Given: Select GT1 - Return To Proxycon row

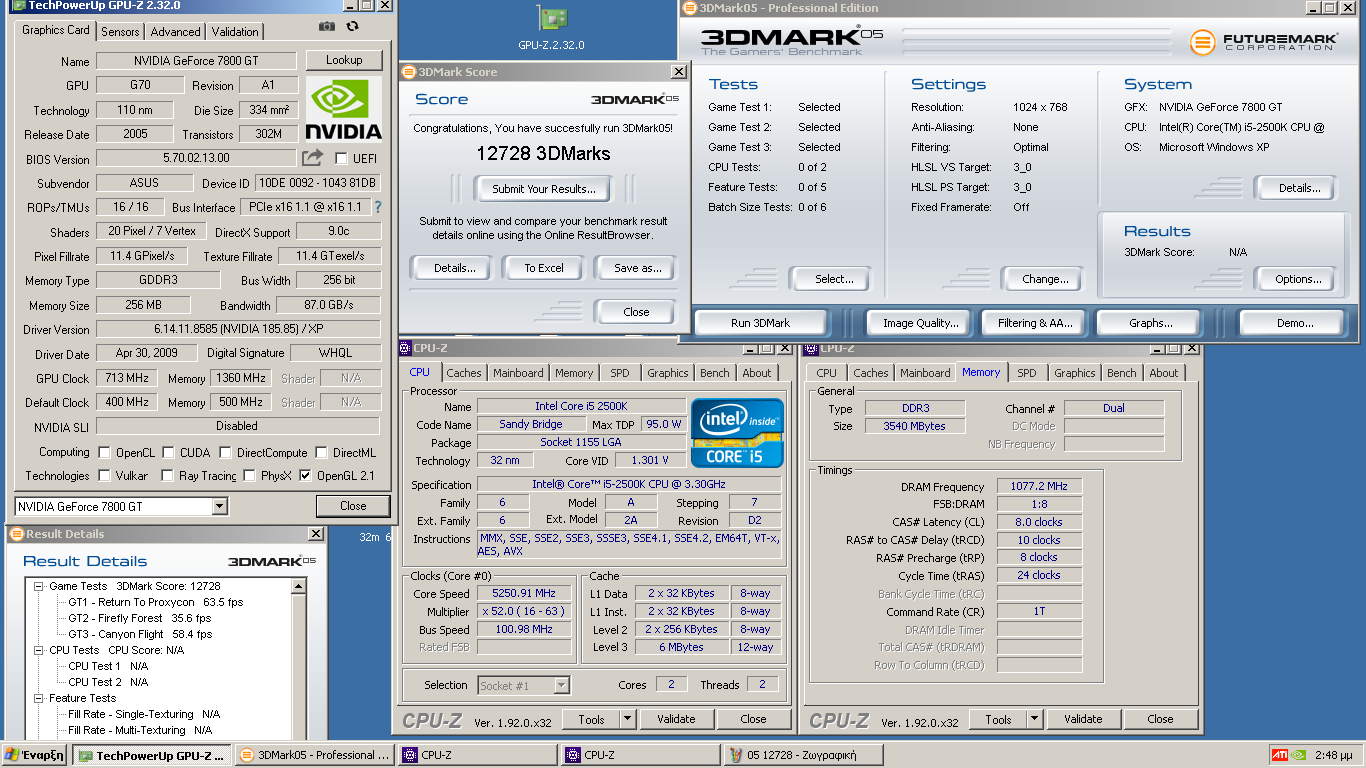Looking at the screenshot, I should (156, 602).
